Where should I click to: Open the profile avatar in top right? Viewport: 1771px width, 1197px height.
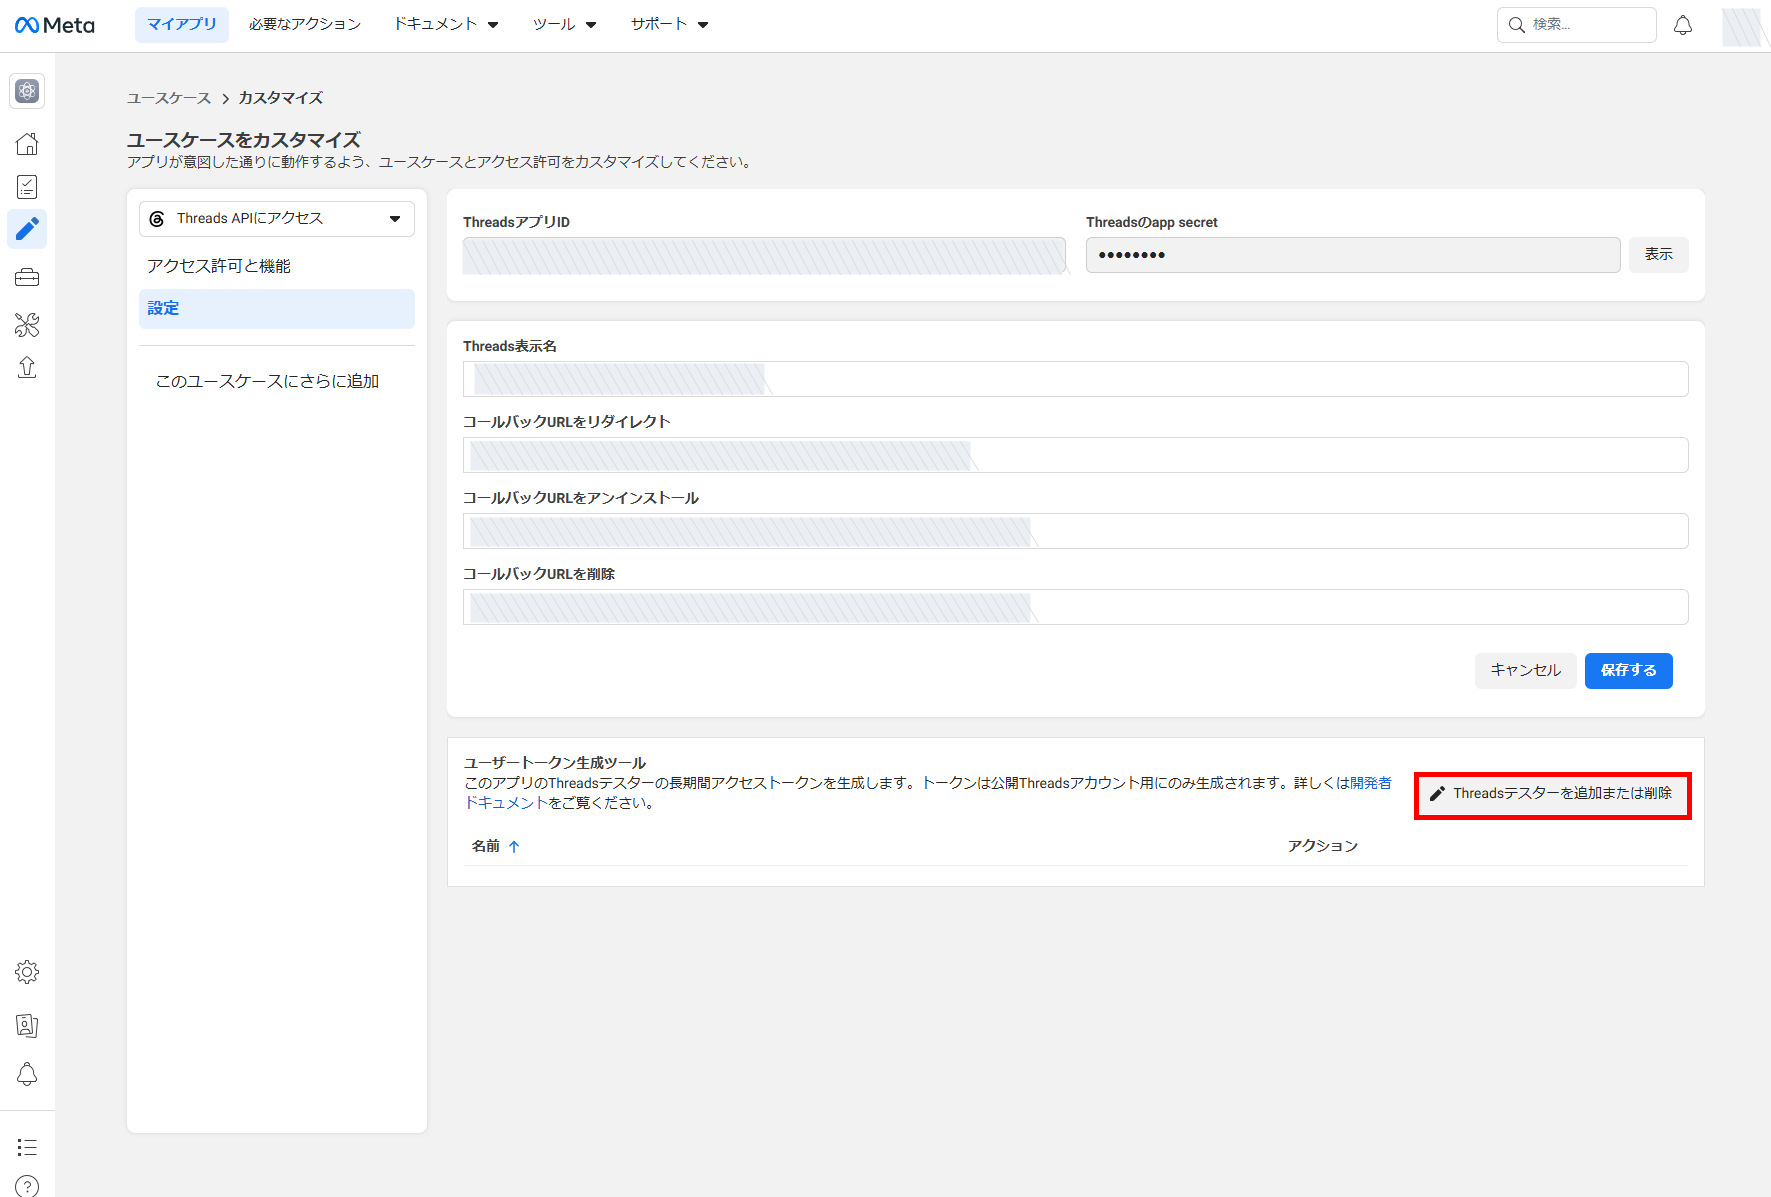point(1741,26)
